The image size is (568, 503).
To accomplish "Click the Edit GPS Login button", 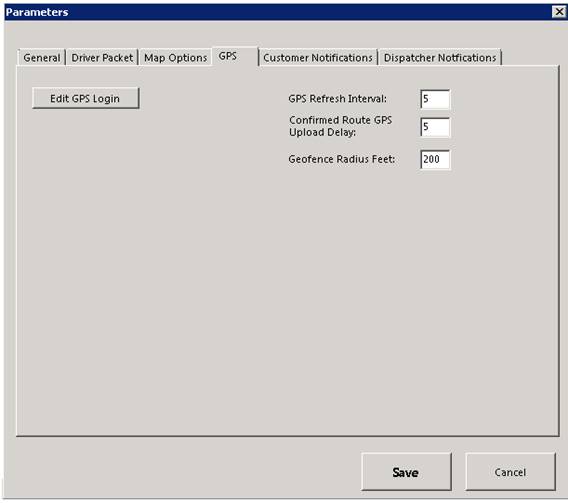I will pos(85,98).
